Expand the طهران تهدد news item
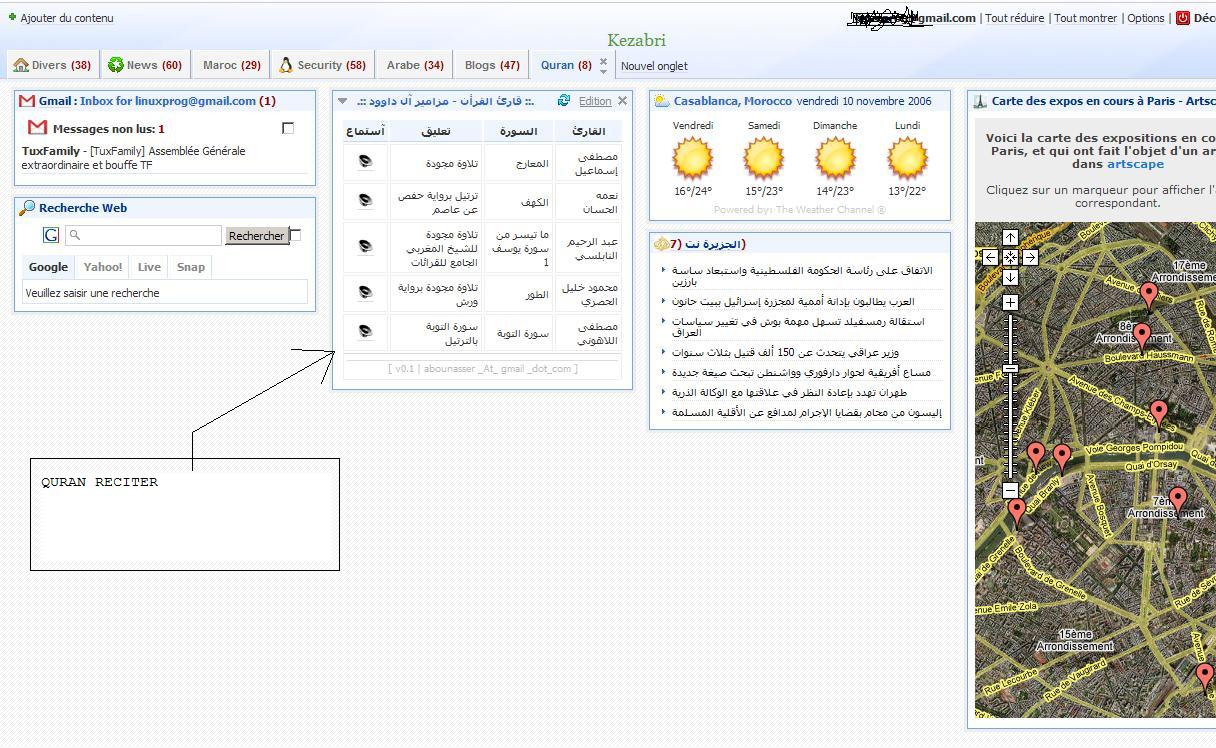1216x748 pixels. tap(663, 392)
